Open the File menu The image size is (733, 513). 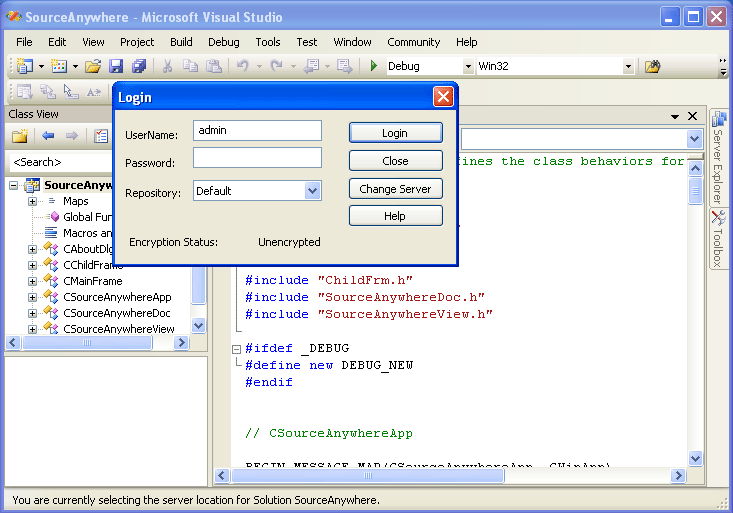click(24, 42)
